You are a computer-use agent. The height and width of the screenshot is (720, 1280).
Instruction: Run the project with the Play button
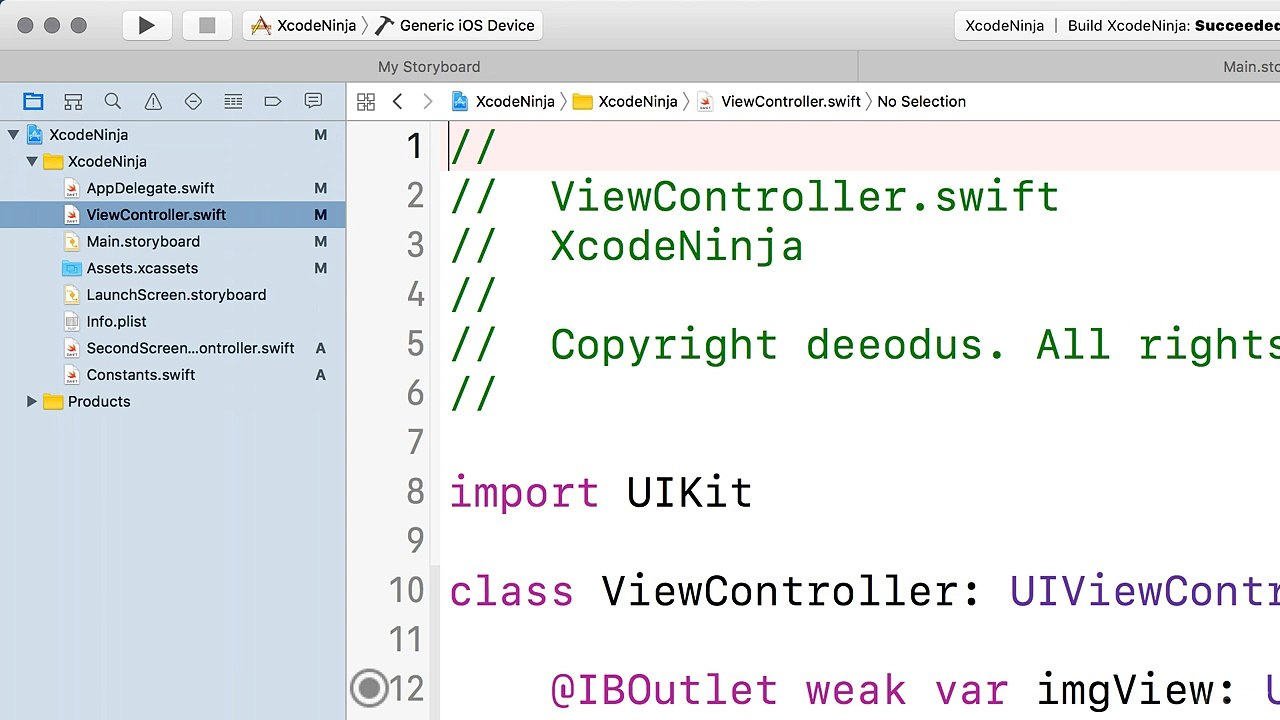pyautogui.click(x=147, y=26)
